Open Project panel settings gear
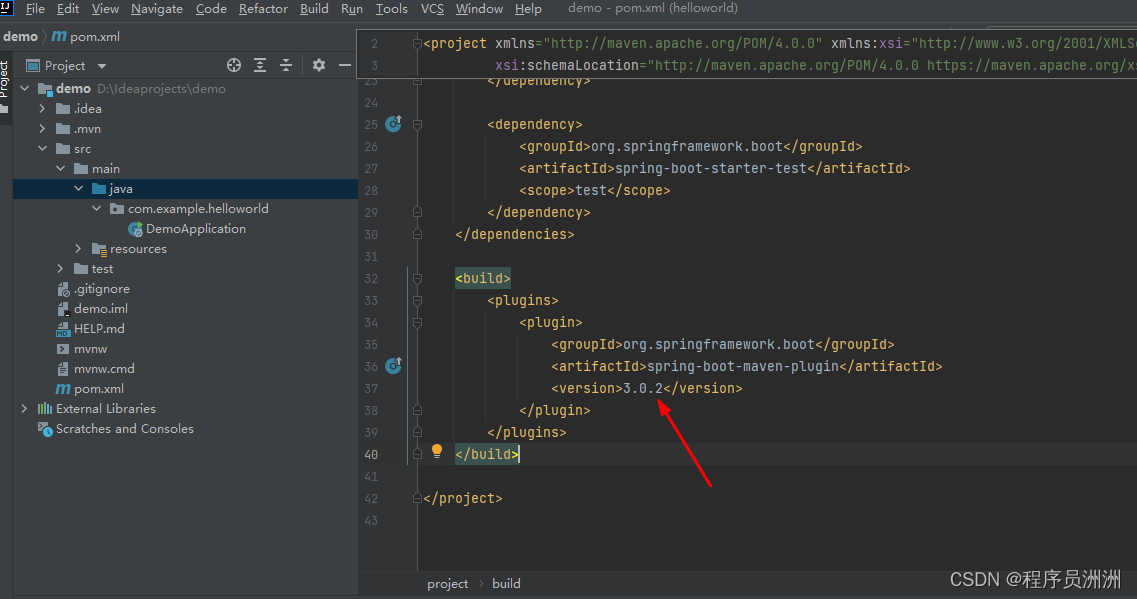 (x=319, y=65)
